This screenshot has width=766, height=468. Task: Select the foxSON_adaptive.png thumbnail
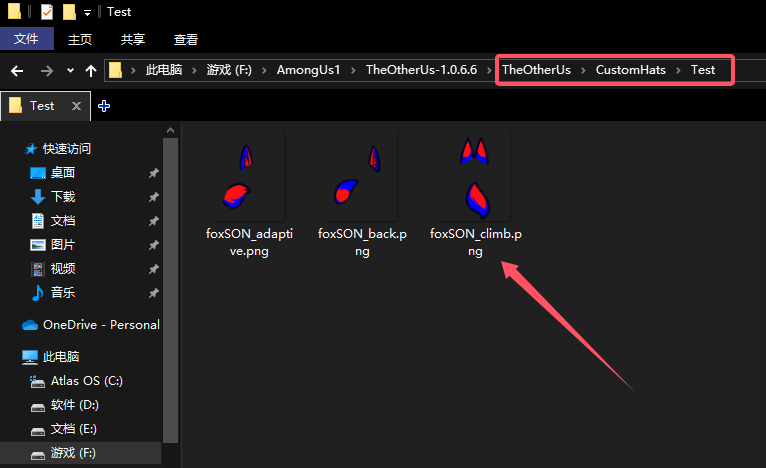pyautogui.click(x=249, y=177)
